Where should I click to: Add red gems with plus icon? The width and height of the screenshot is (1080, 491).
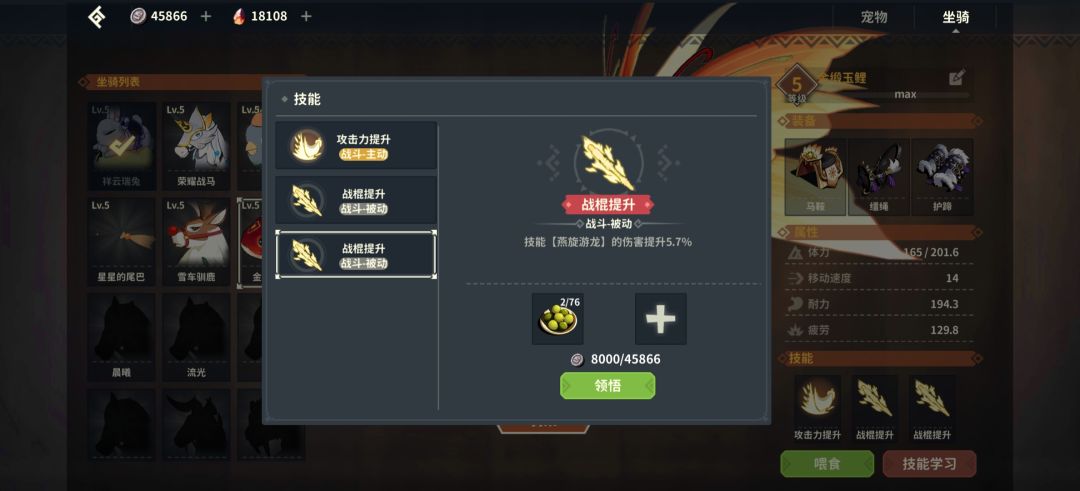[306, 16]
